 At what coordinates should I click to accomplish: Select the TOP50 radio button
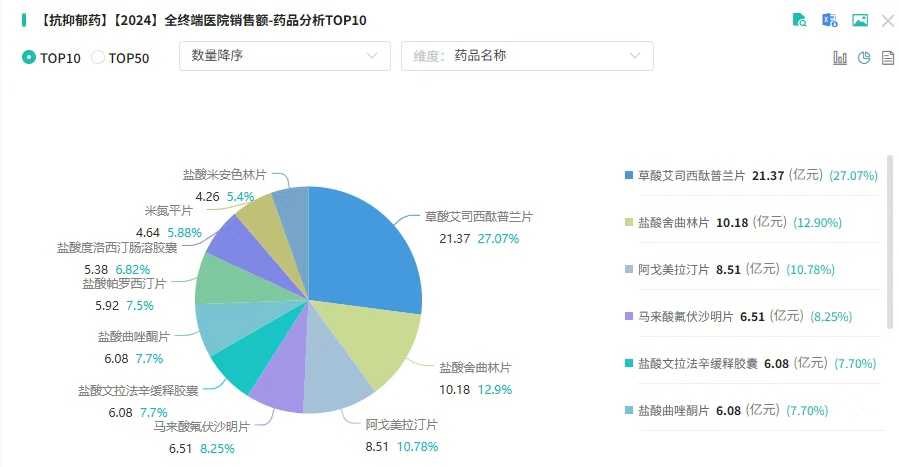[x=98, y=57]
